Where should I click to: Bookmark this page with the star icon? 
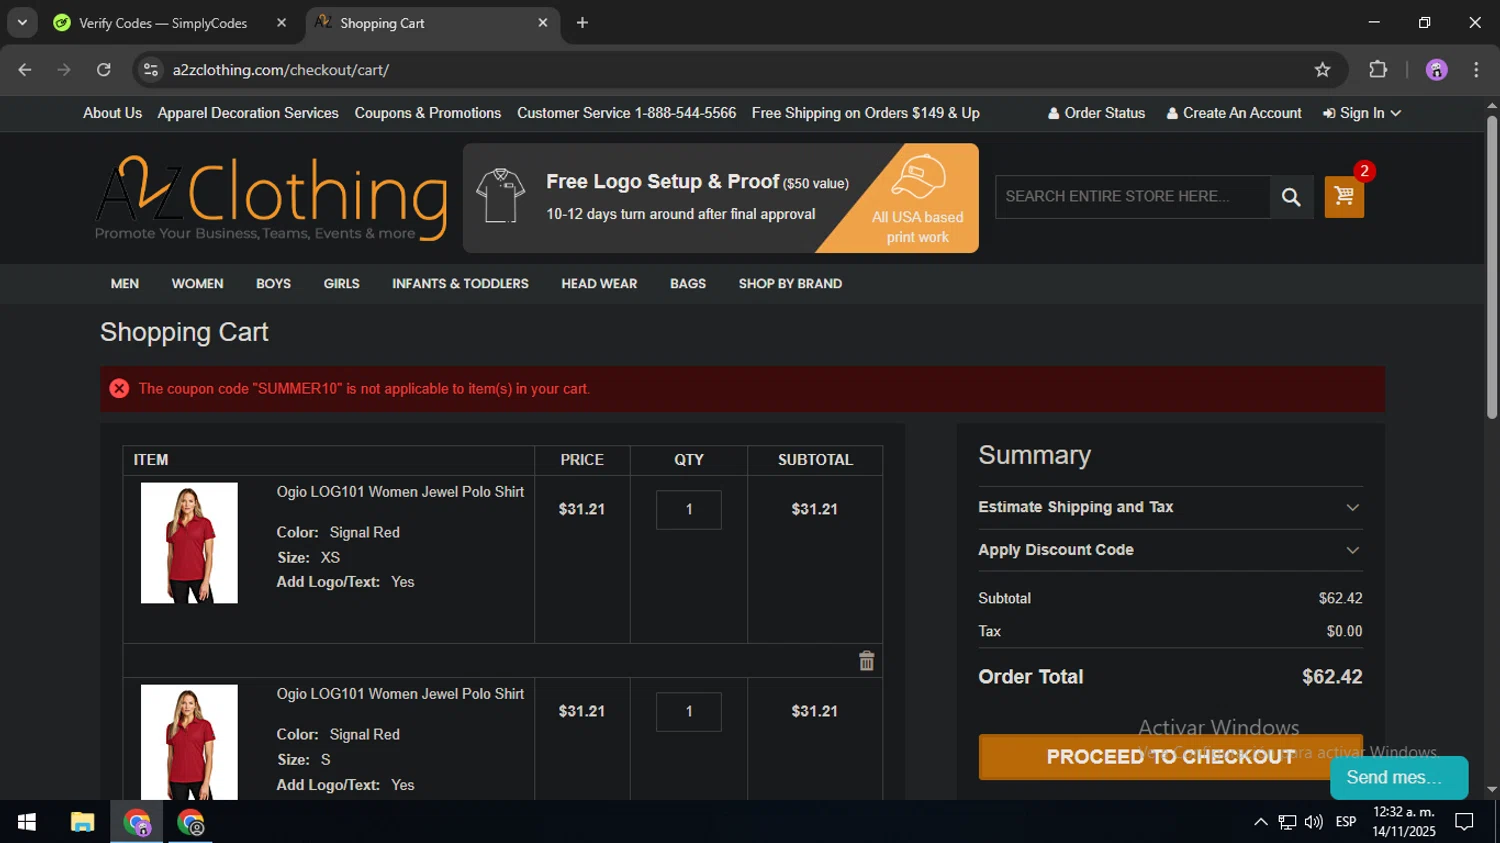[x=1323, y=70]
